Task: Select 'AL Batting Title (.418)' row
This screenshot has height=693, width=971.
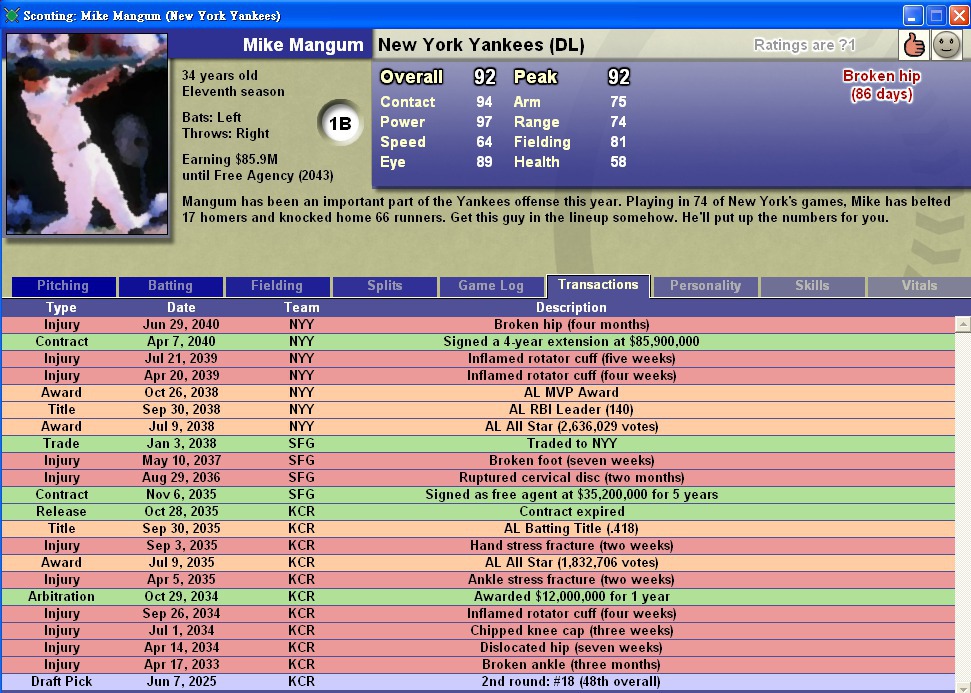Action: click(478, 529)
